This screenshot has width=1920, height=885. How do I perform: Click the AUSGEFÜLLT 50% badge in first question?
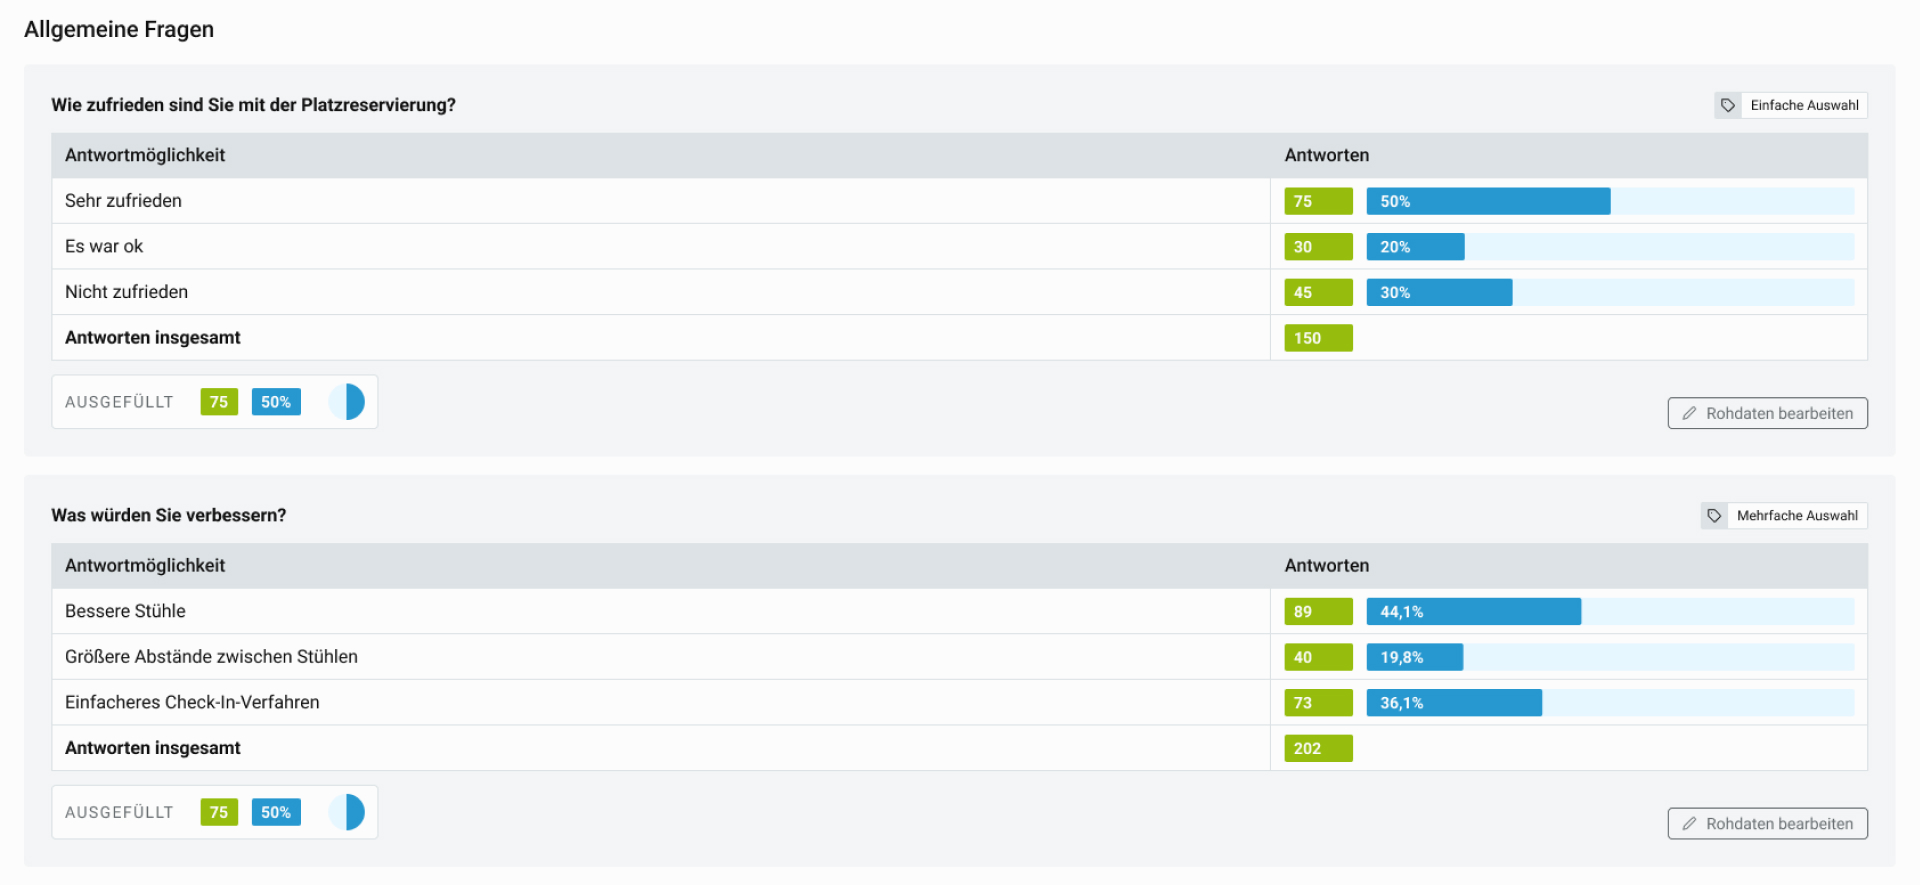[276, 401]
